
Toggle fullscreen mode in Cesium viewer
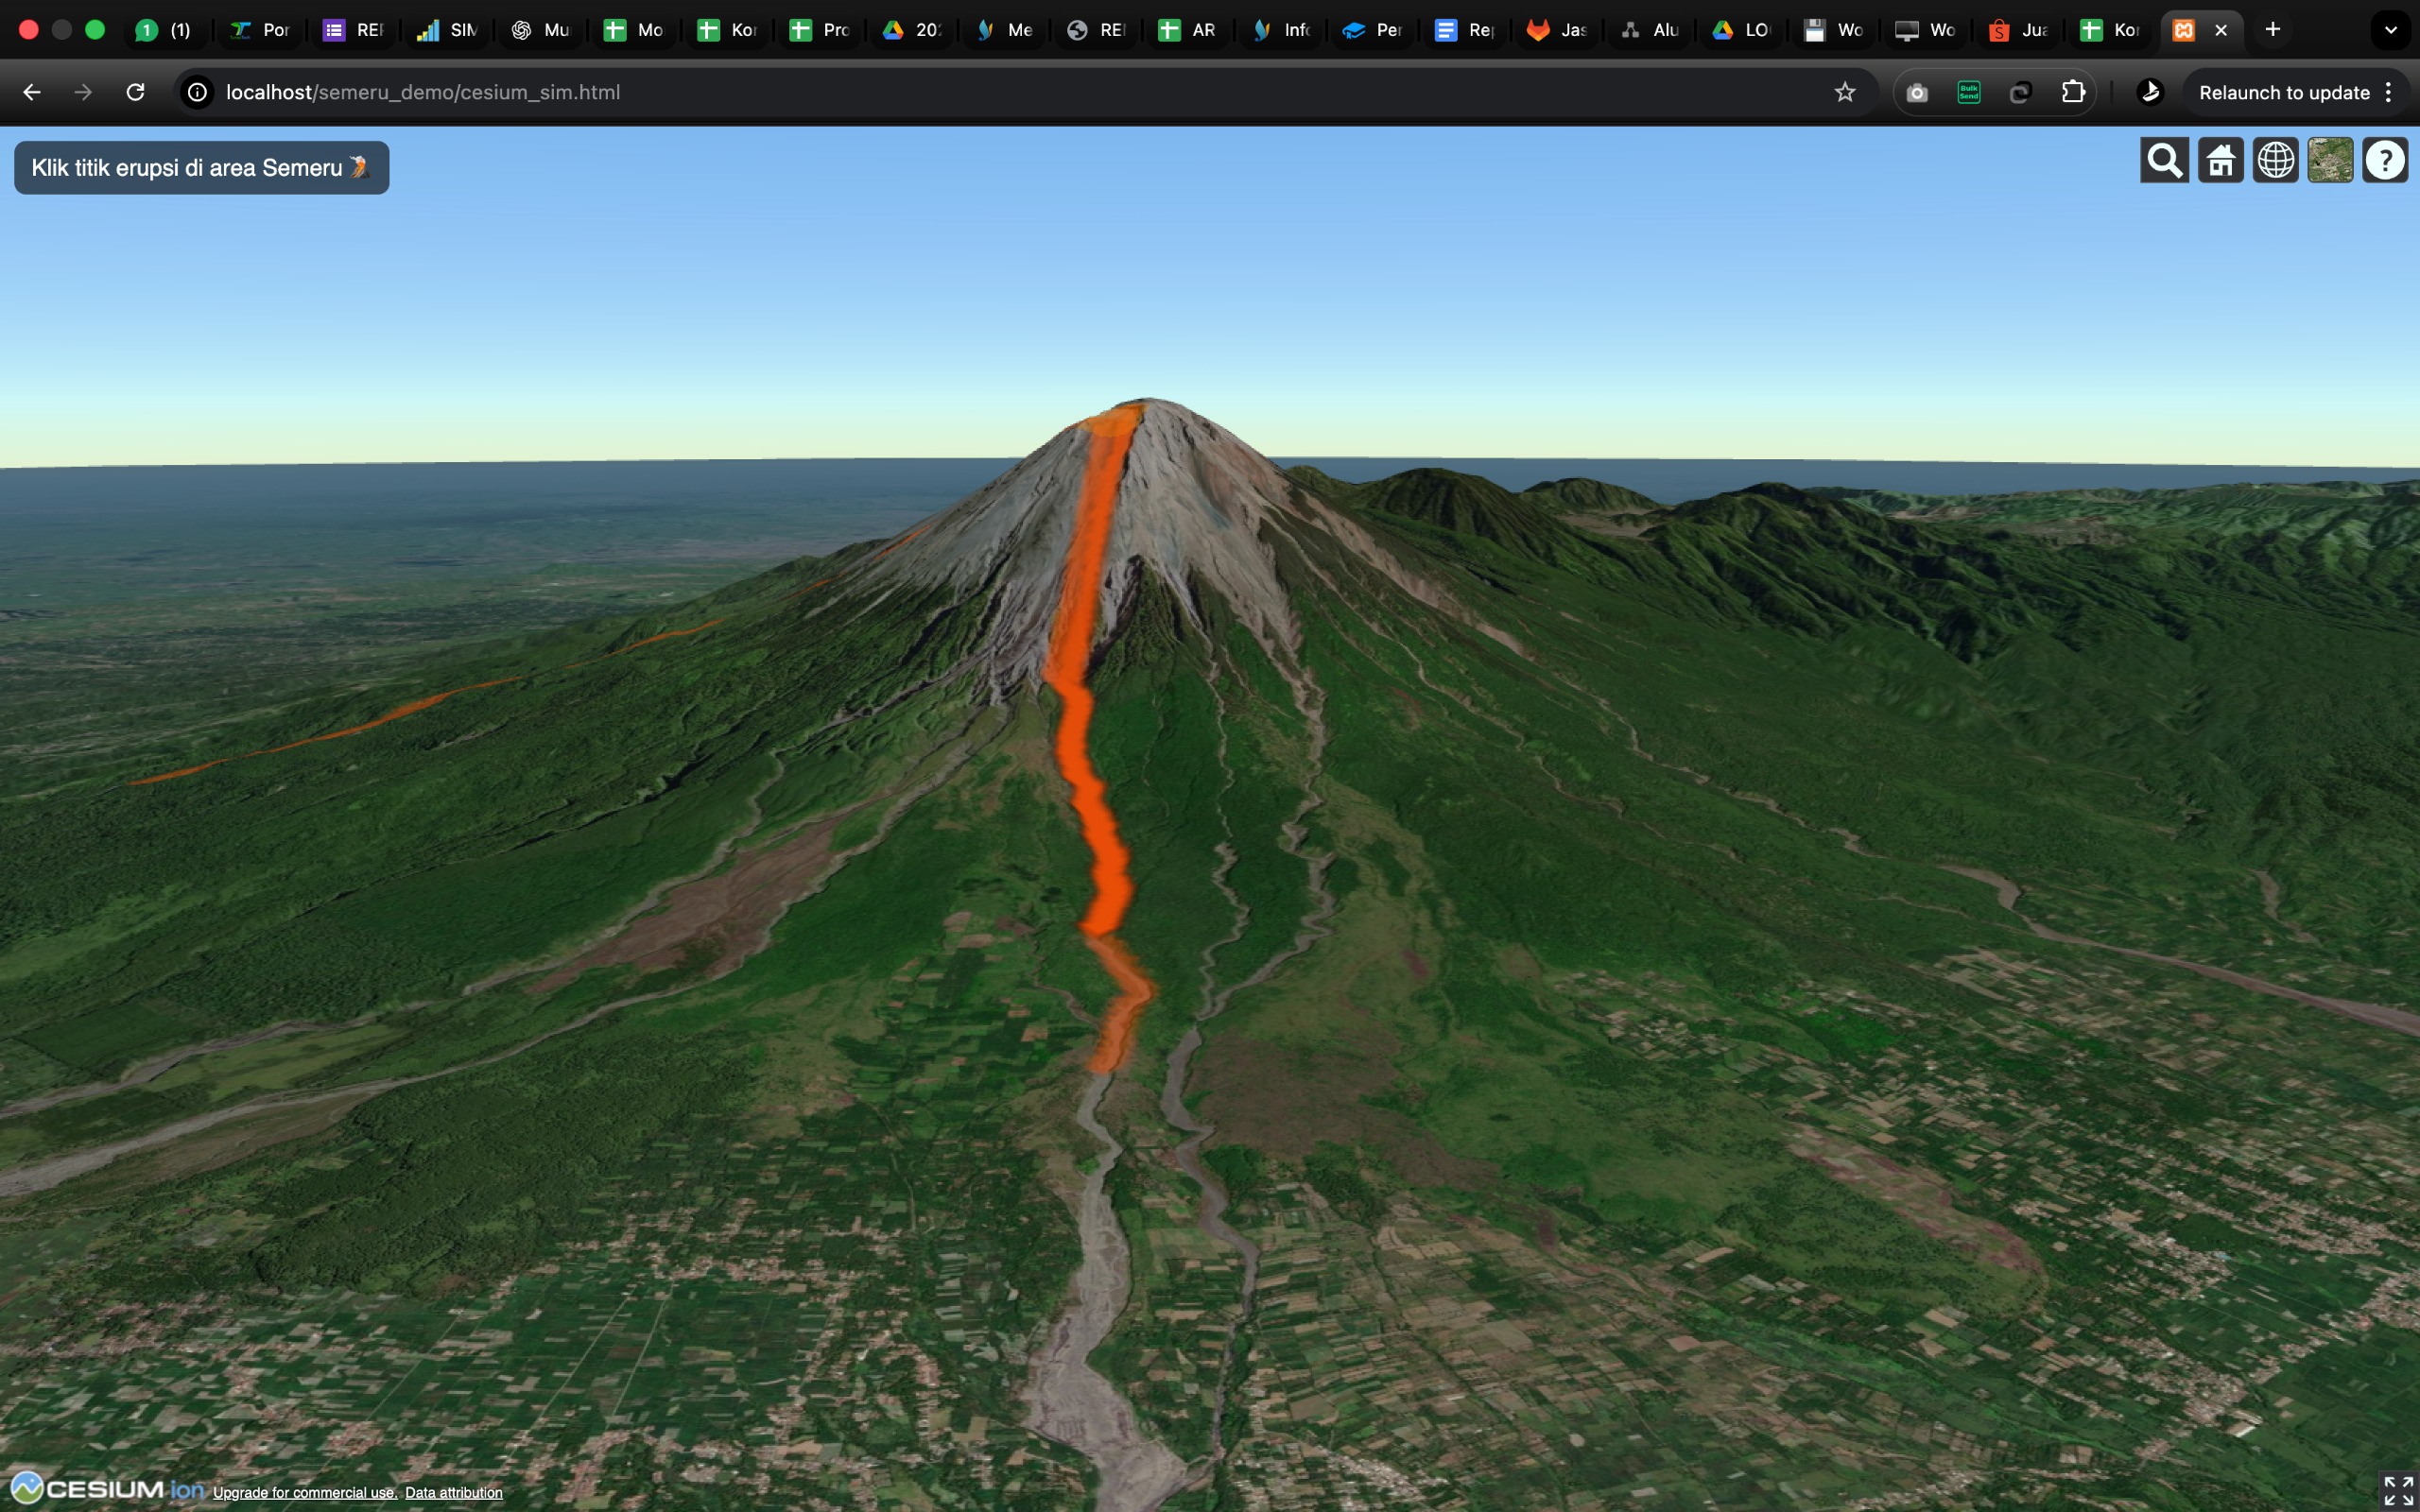(x=2397, y=1490)
